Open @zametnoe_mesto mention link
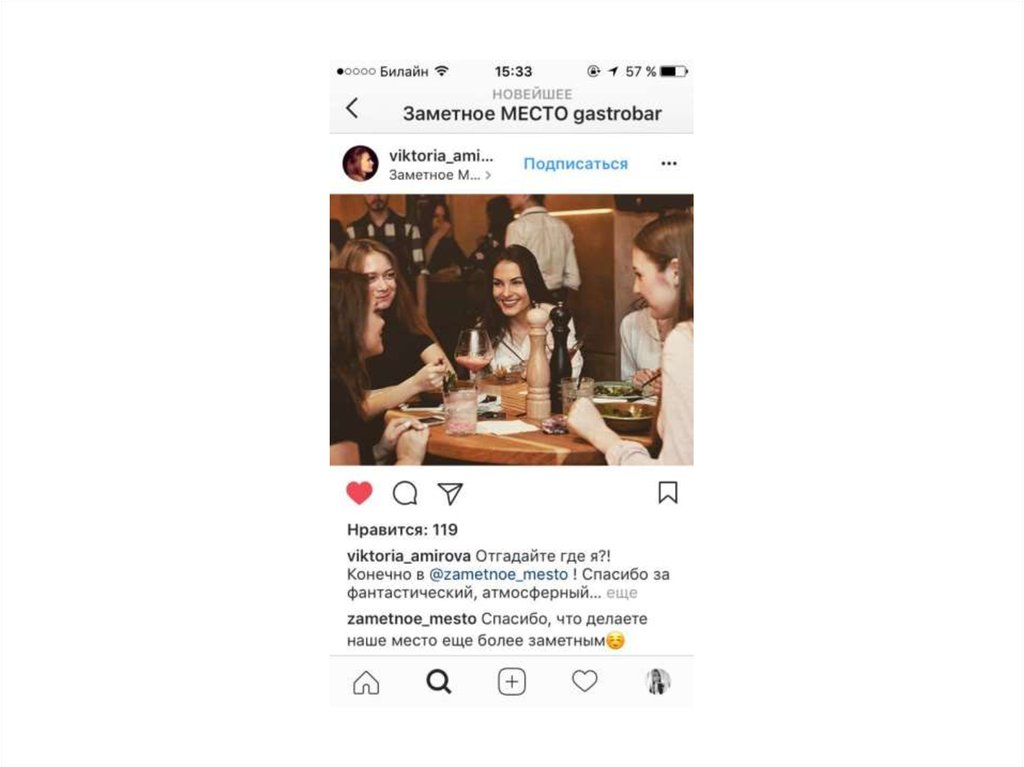This screenshot has width=1024, height=767. 498,574
